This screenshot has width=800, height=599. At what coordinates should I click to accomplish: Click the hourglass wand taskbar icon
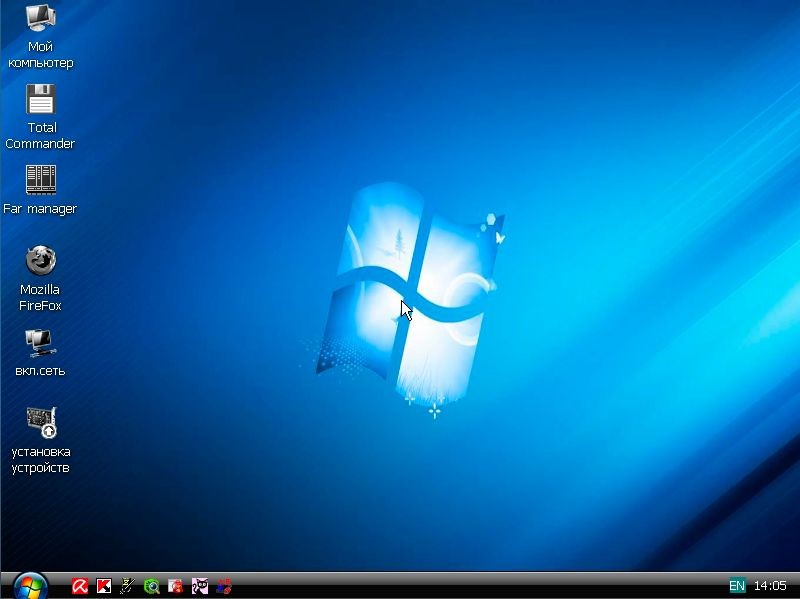tap(128, 586)
